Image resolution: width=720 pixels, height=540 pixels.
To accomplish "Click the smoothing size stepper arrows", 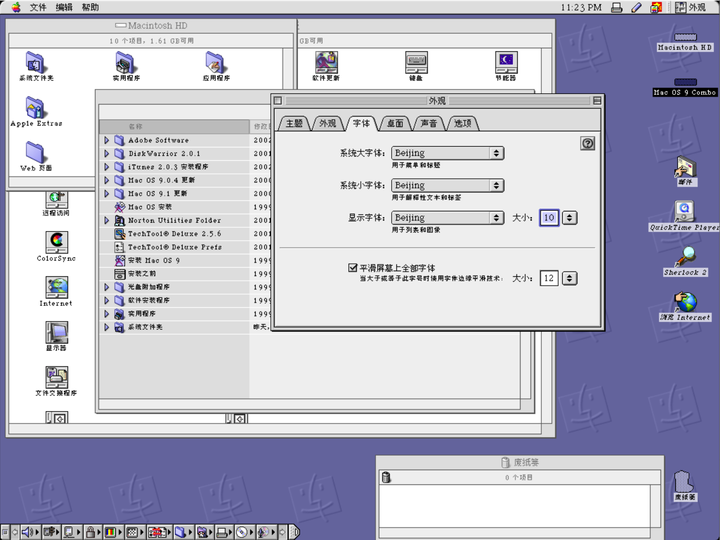I will pyautogui.click(x=569, y=278).
